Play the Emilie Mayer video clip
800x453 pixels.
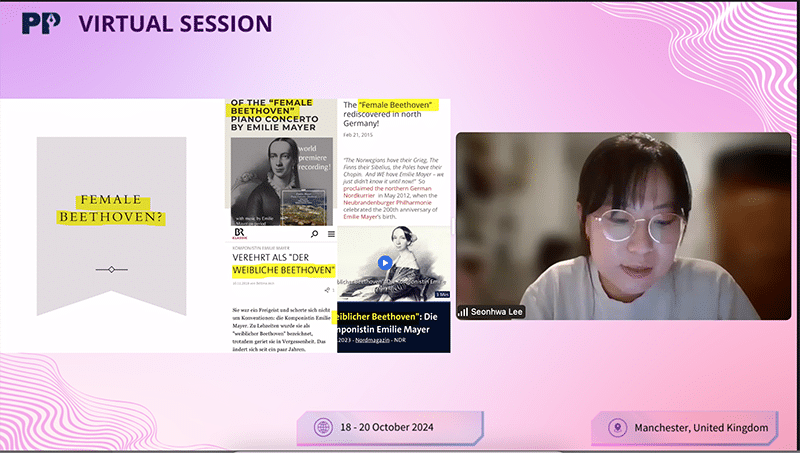(384, 263)
